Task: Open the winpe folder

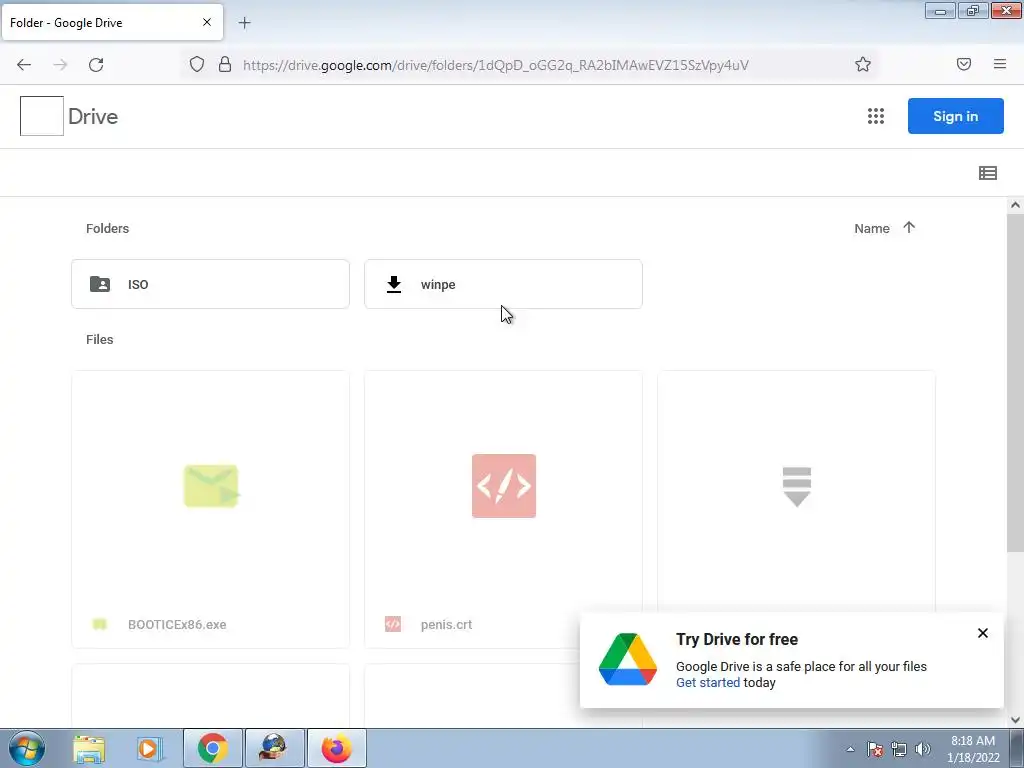Action: tap(504, 284)
